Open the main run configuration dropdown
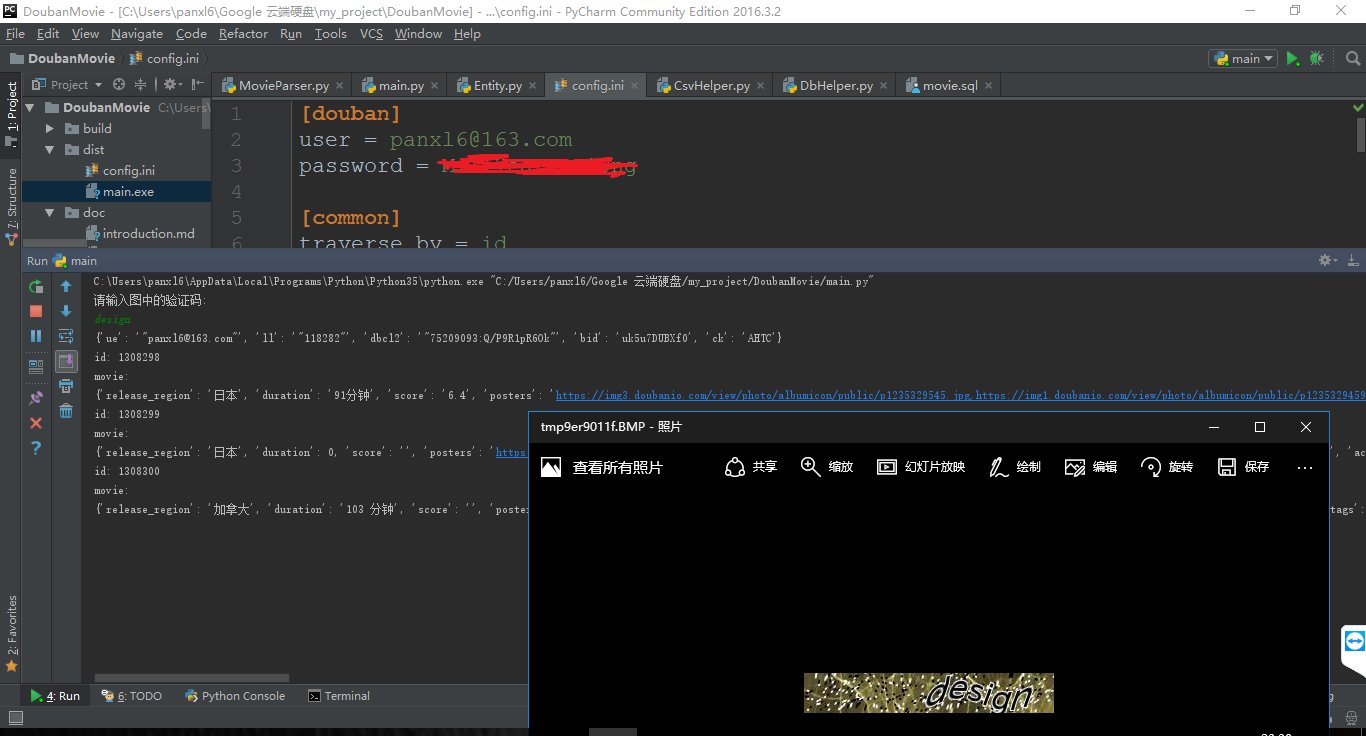1366x736 pixels. point(1242,59)
